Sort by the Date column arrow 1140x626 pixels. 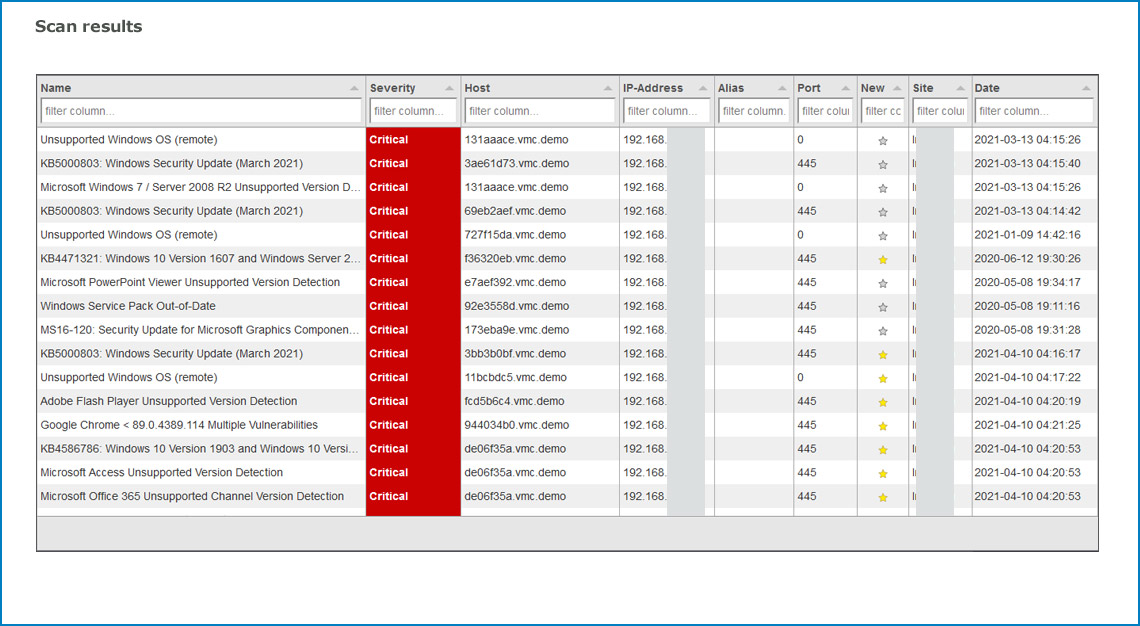click(1086, 88)
